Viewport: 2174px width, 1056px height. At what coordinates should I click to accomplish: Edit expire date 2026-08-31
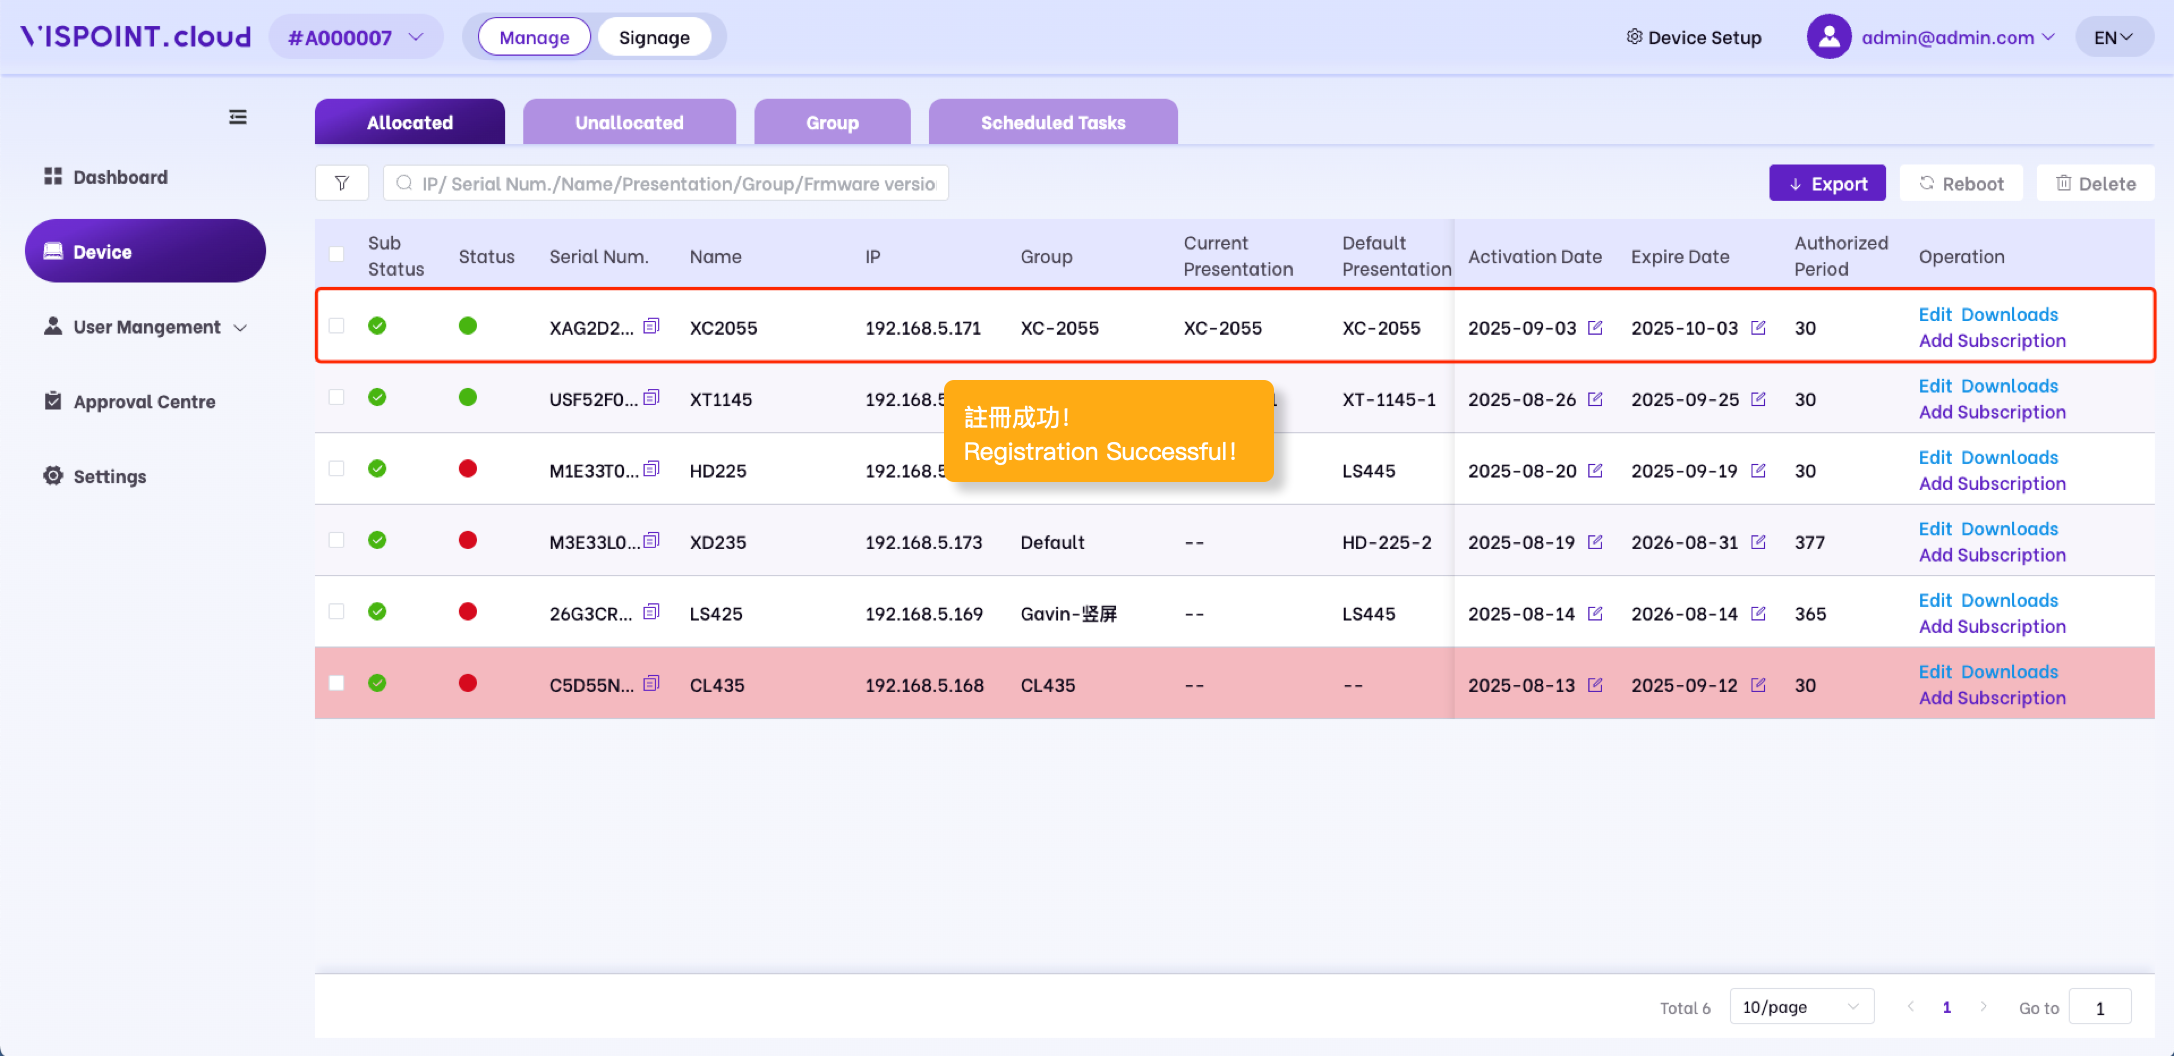coord(1758,542)
